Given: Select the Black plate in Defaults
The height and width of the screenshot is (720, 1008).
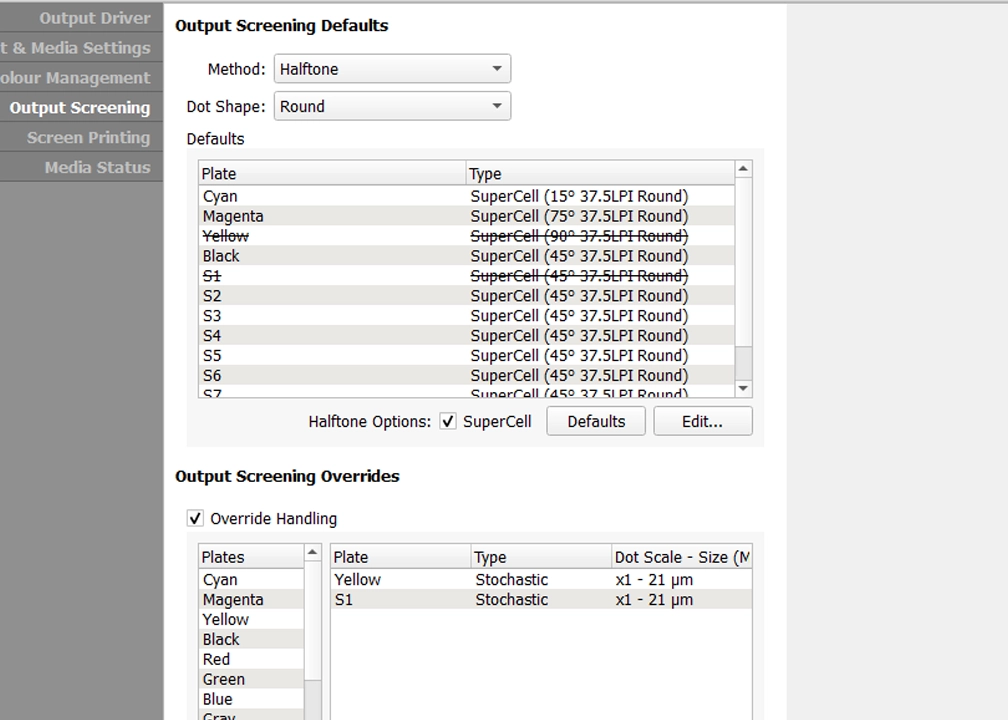Looking at the screenshot, I should [x=300, y=256].
